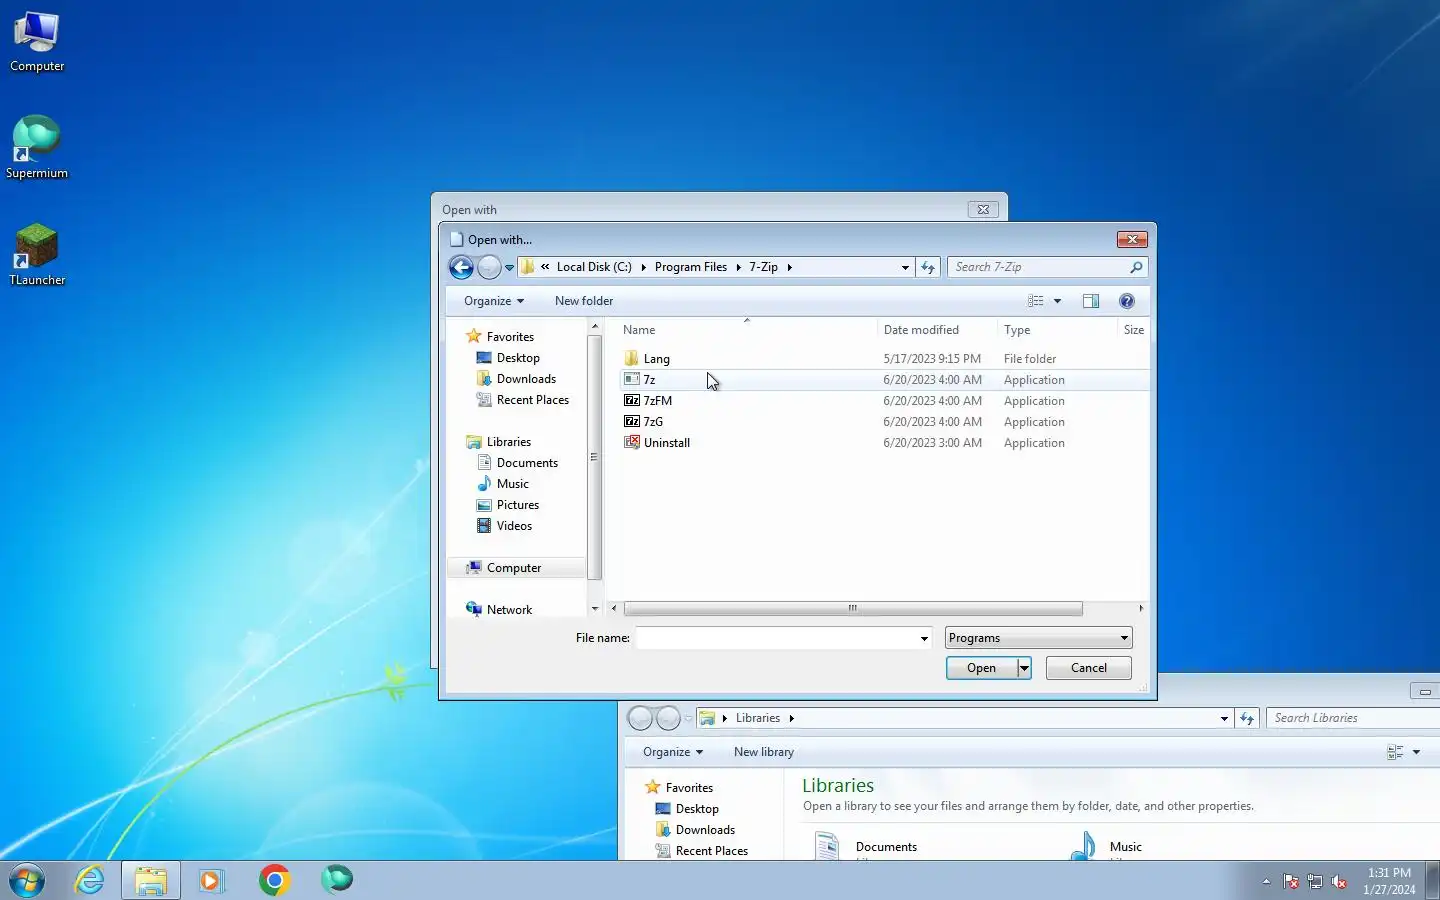Open the view options dropdown arrow
1440x900 pixels.
click(1057, 301)
